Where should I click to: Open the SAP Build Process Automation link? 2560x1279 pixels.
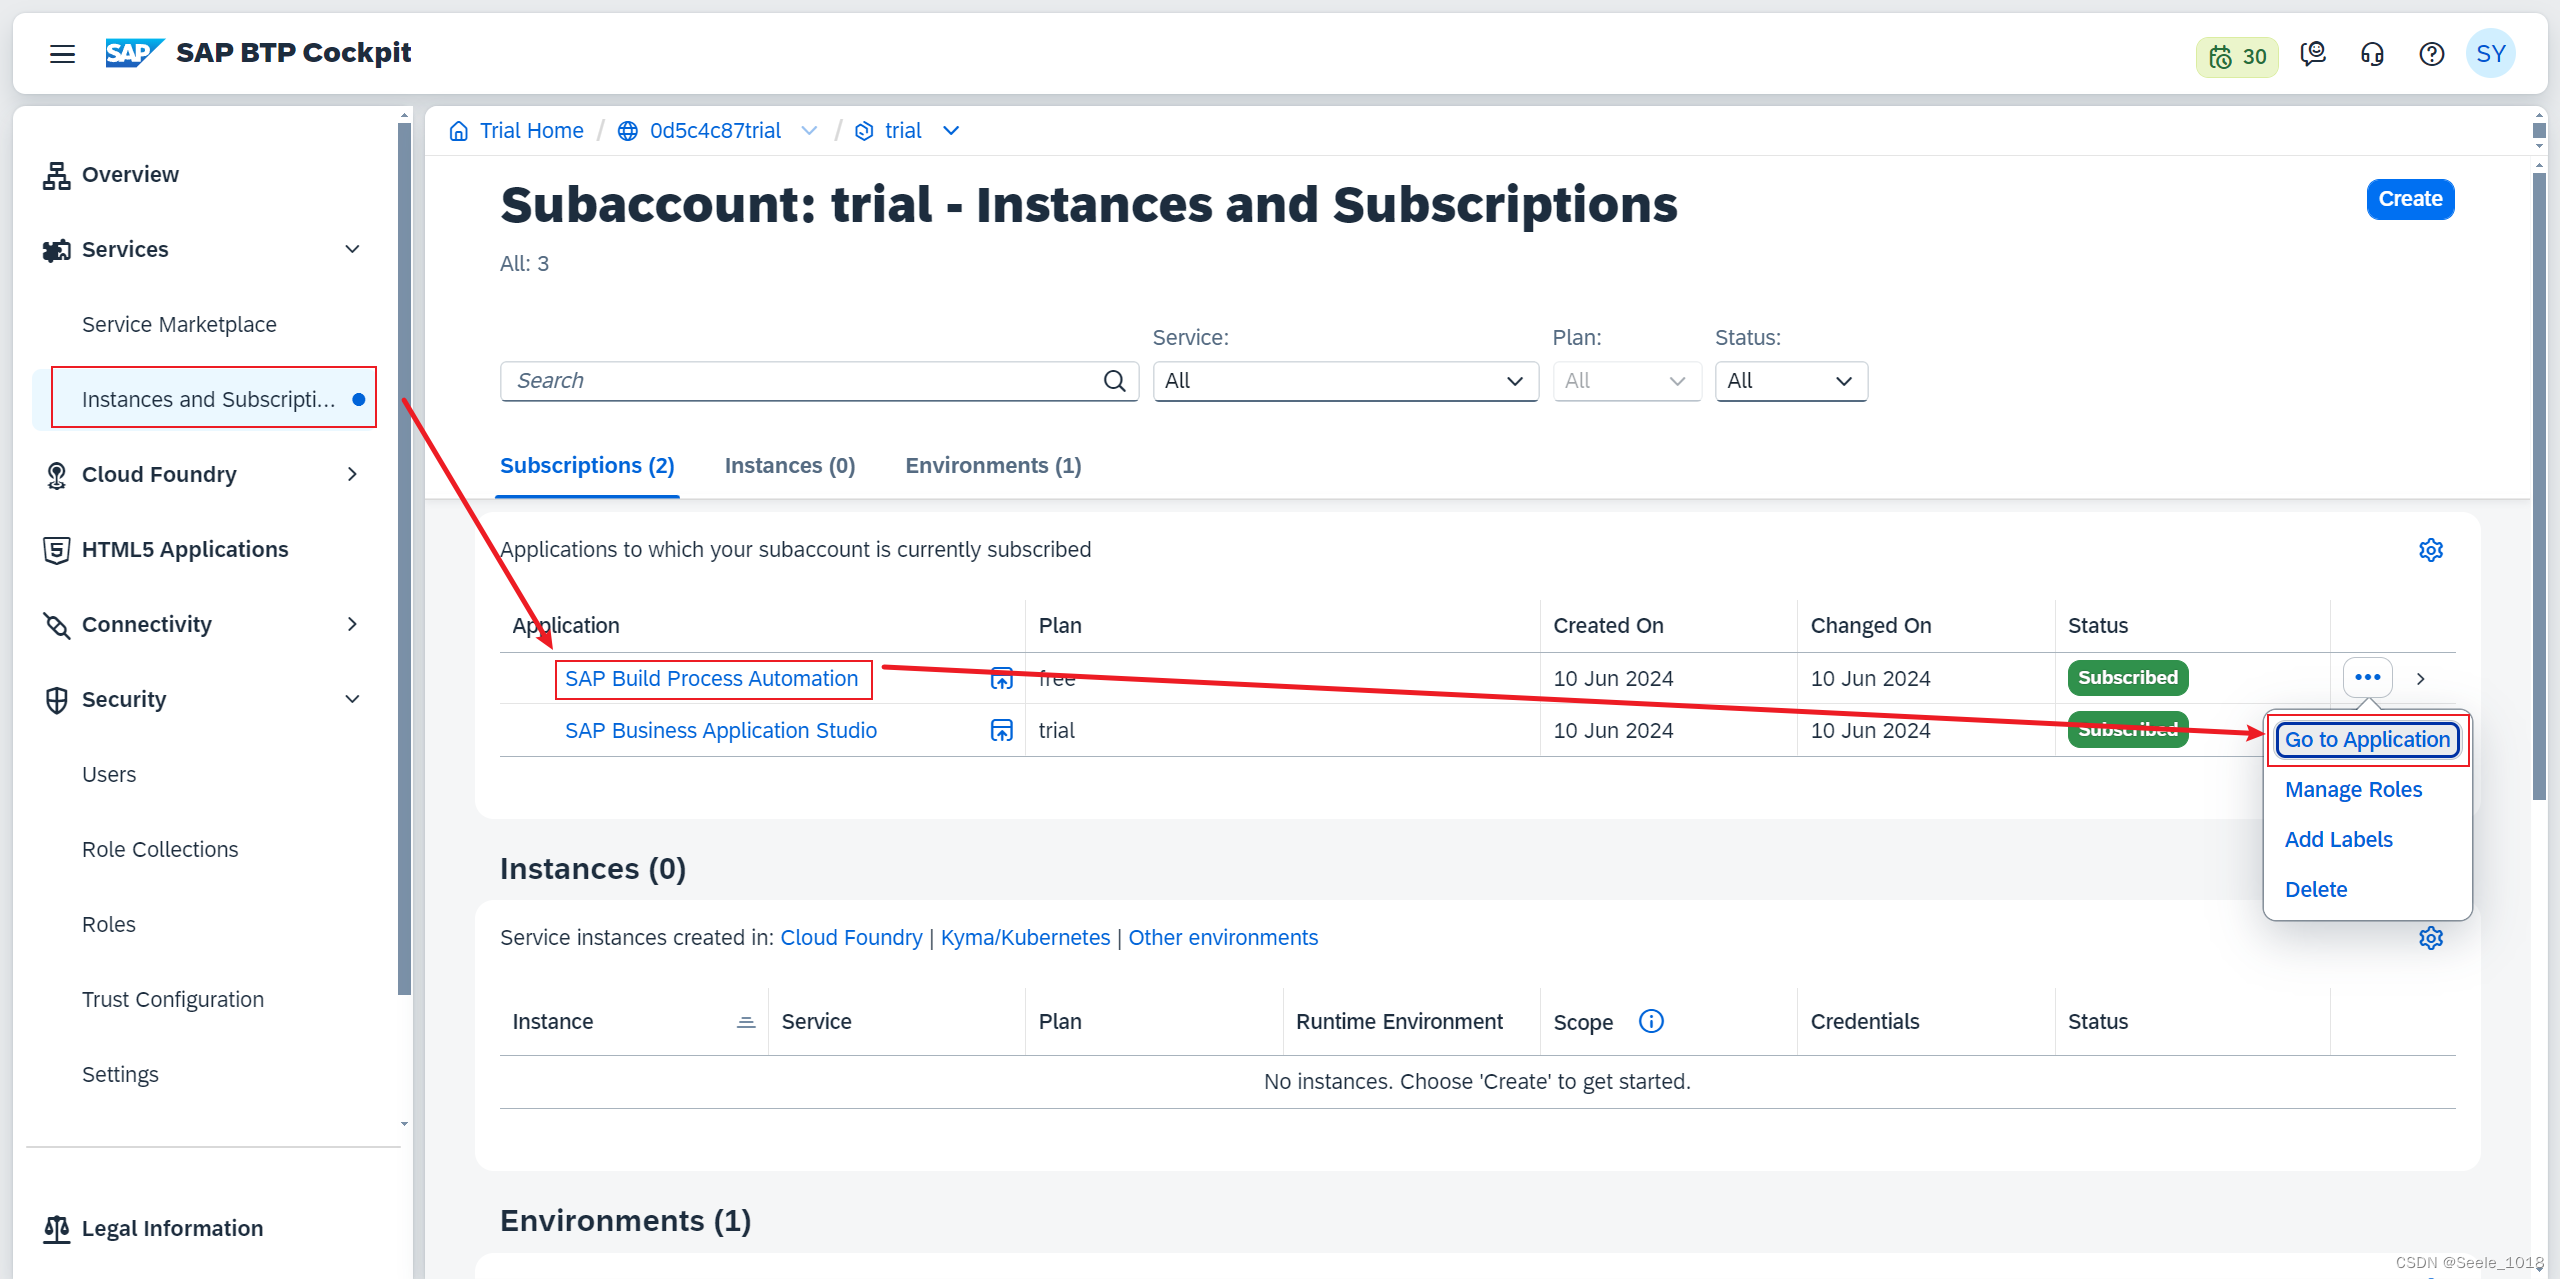(x=711, y=679)
